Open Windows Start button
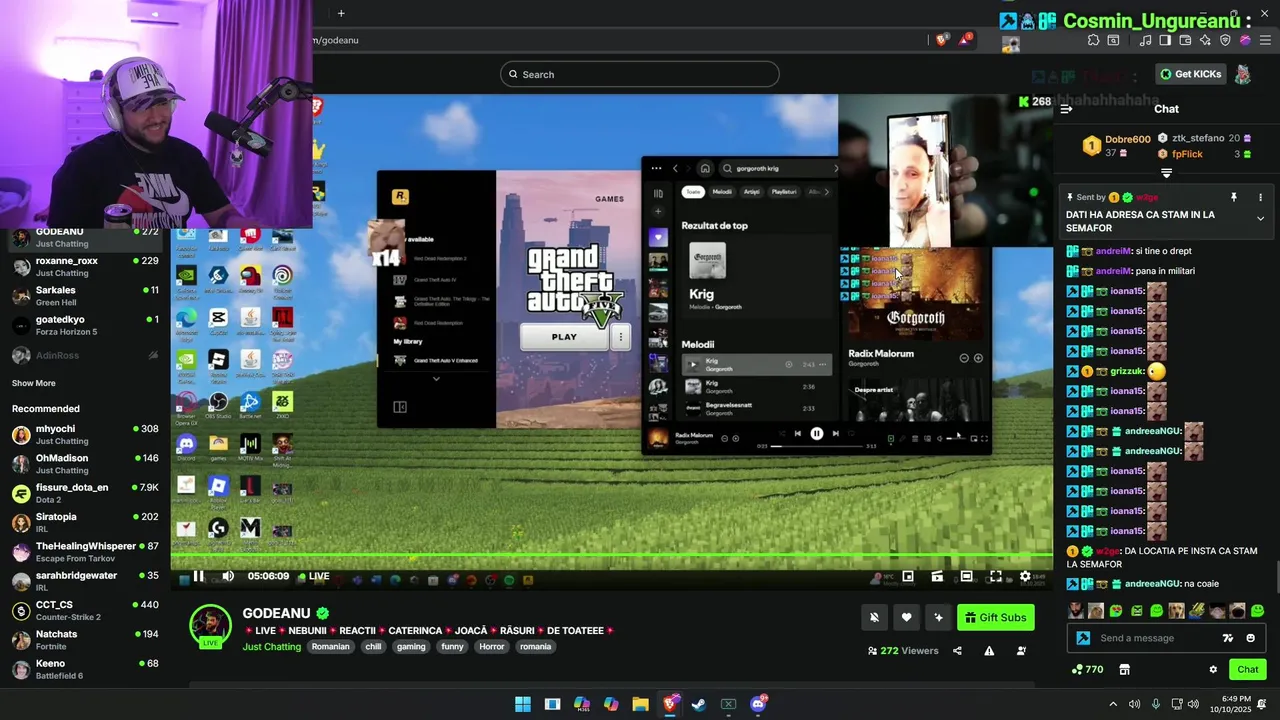This screenshot has width=1280, height=720. (x=523, y=704)
